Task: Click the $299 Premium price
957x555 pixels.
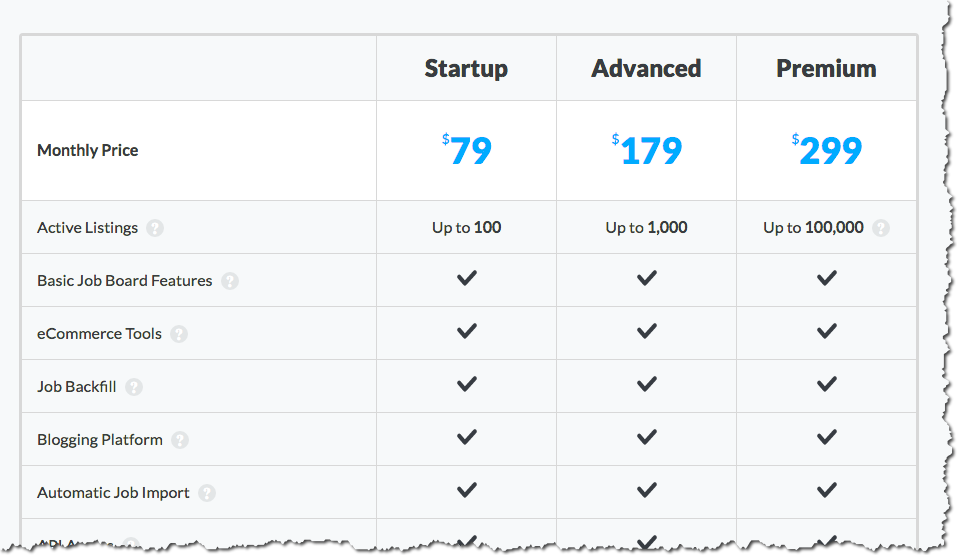Action: point(827,150)
